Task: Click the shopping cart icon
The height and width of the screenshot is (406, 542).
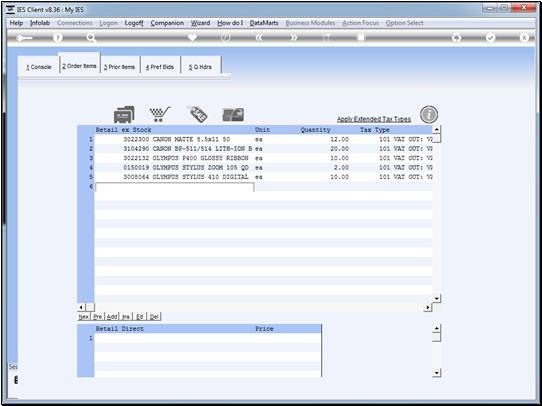Action: coord(160,114)
